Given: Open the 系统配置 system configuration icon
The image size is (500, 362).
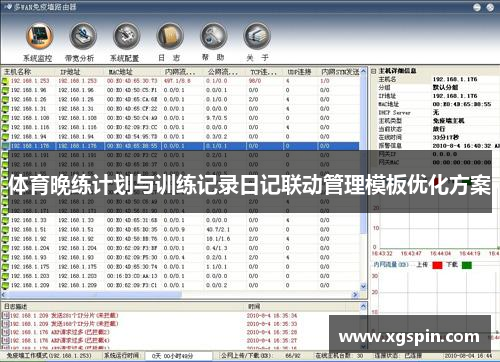Looking at the screenshot, I should 126,36.
